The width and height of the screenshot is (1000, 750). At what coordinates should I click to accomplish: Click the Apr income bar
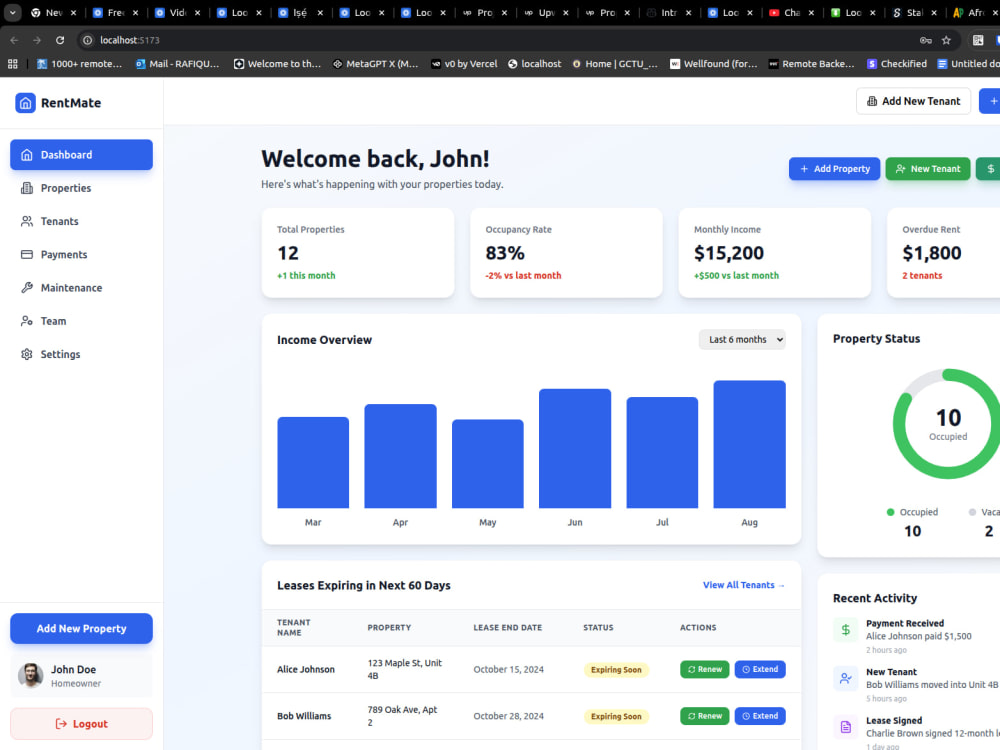click(x=401, y=456)
